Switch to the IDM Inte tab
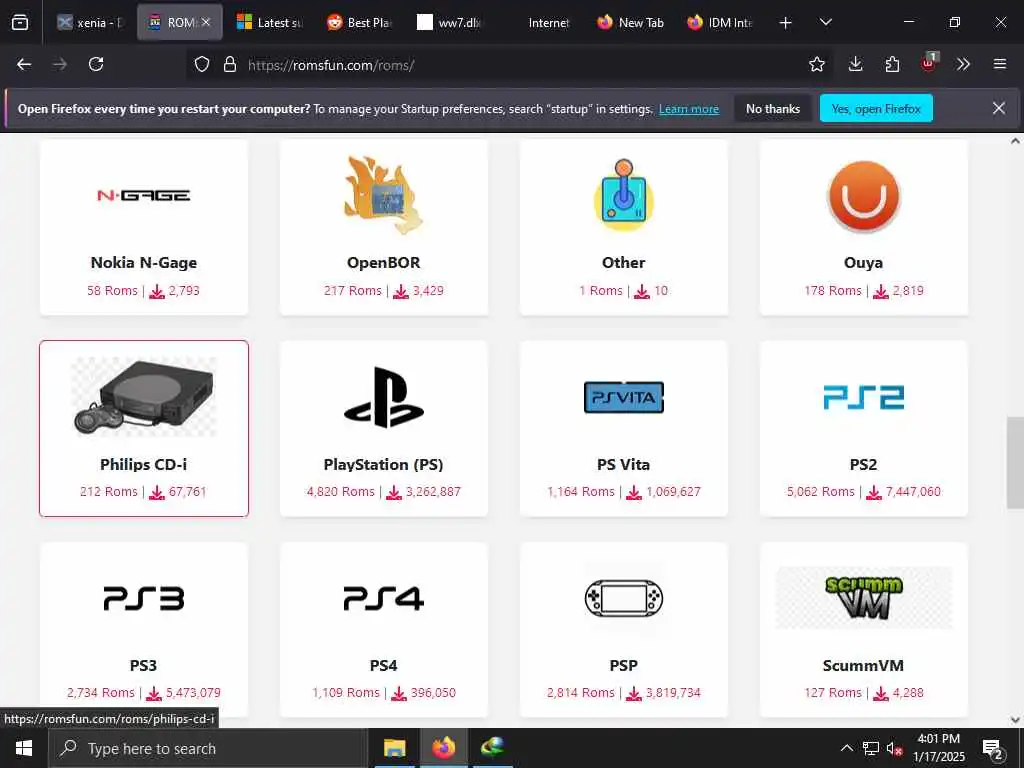 (x=721, y=23)
